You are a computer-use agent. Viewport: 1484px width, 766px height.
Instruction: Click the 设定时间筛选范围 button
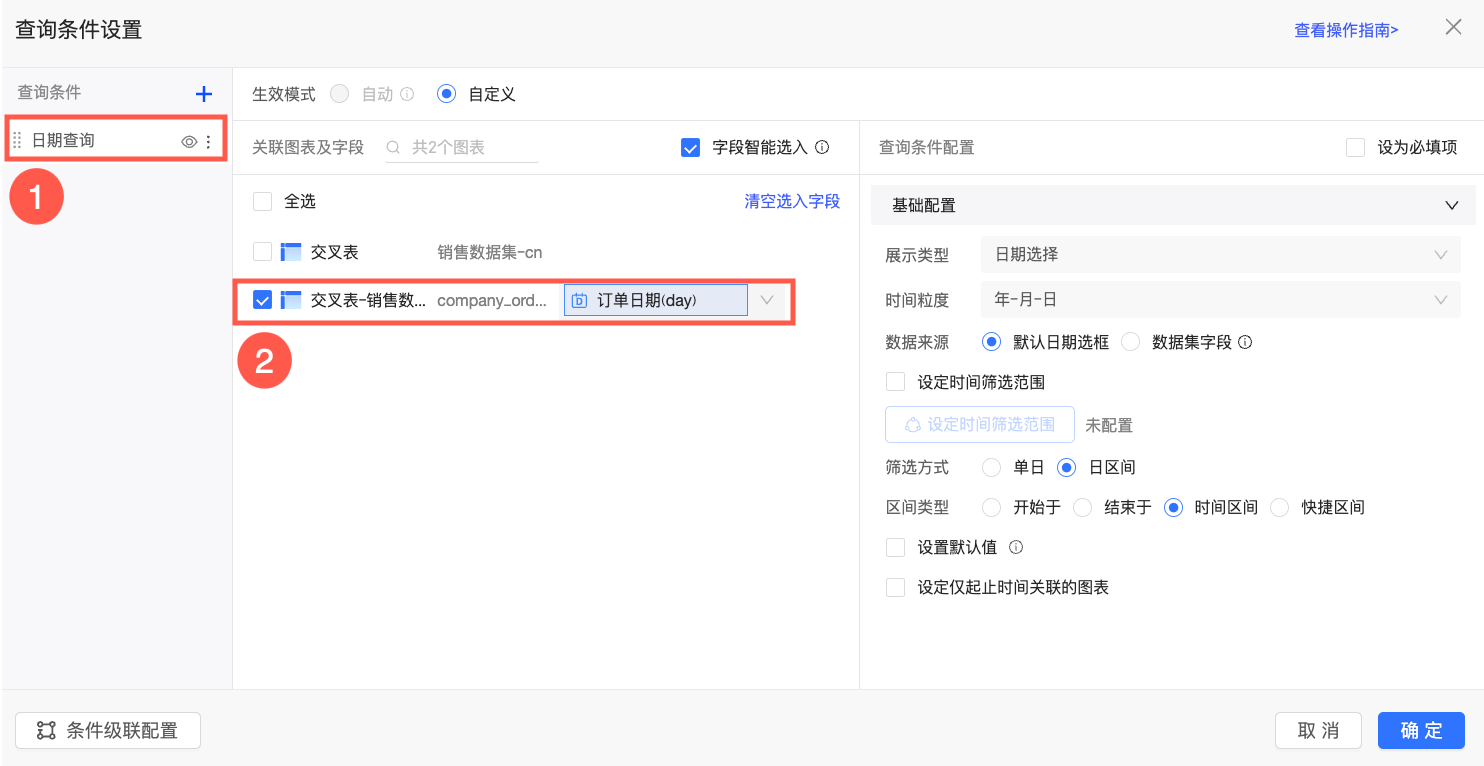coord(980,425)
